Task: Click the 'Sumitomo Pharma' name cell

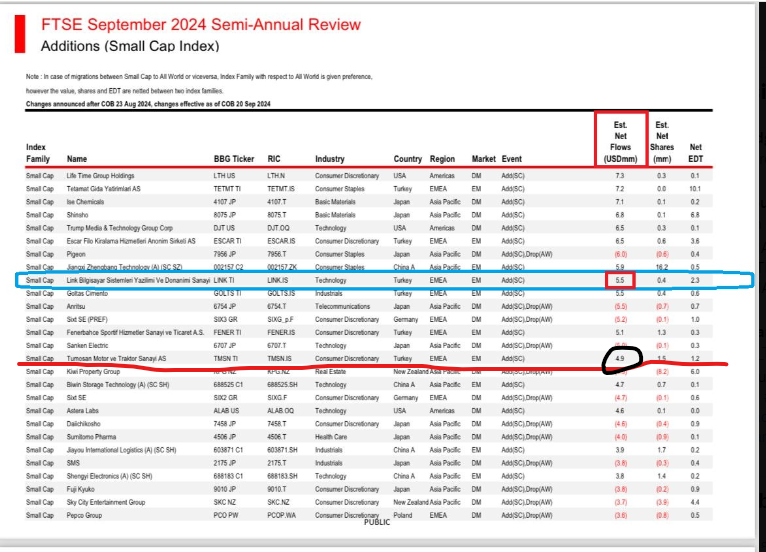Action: [91, 437]
